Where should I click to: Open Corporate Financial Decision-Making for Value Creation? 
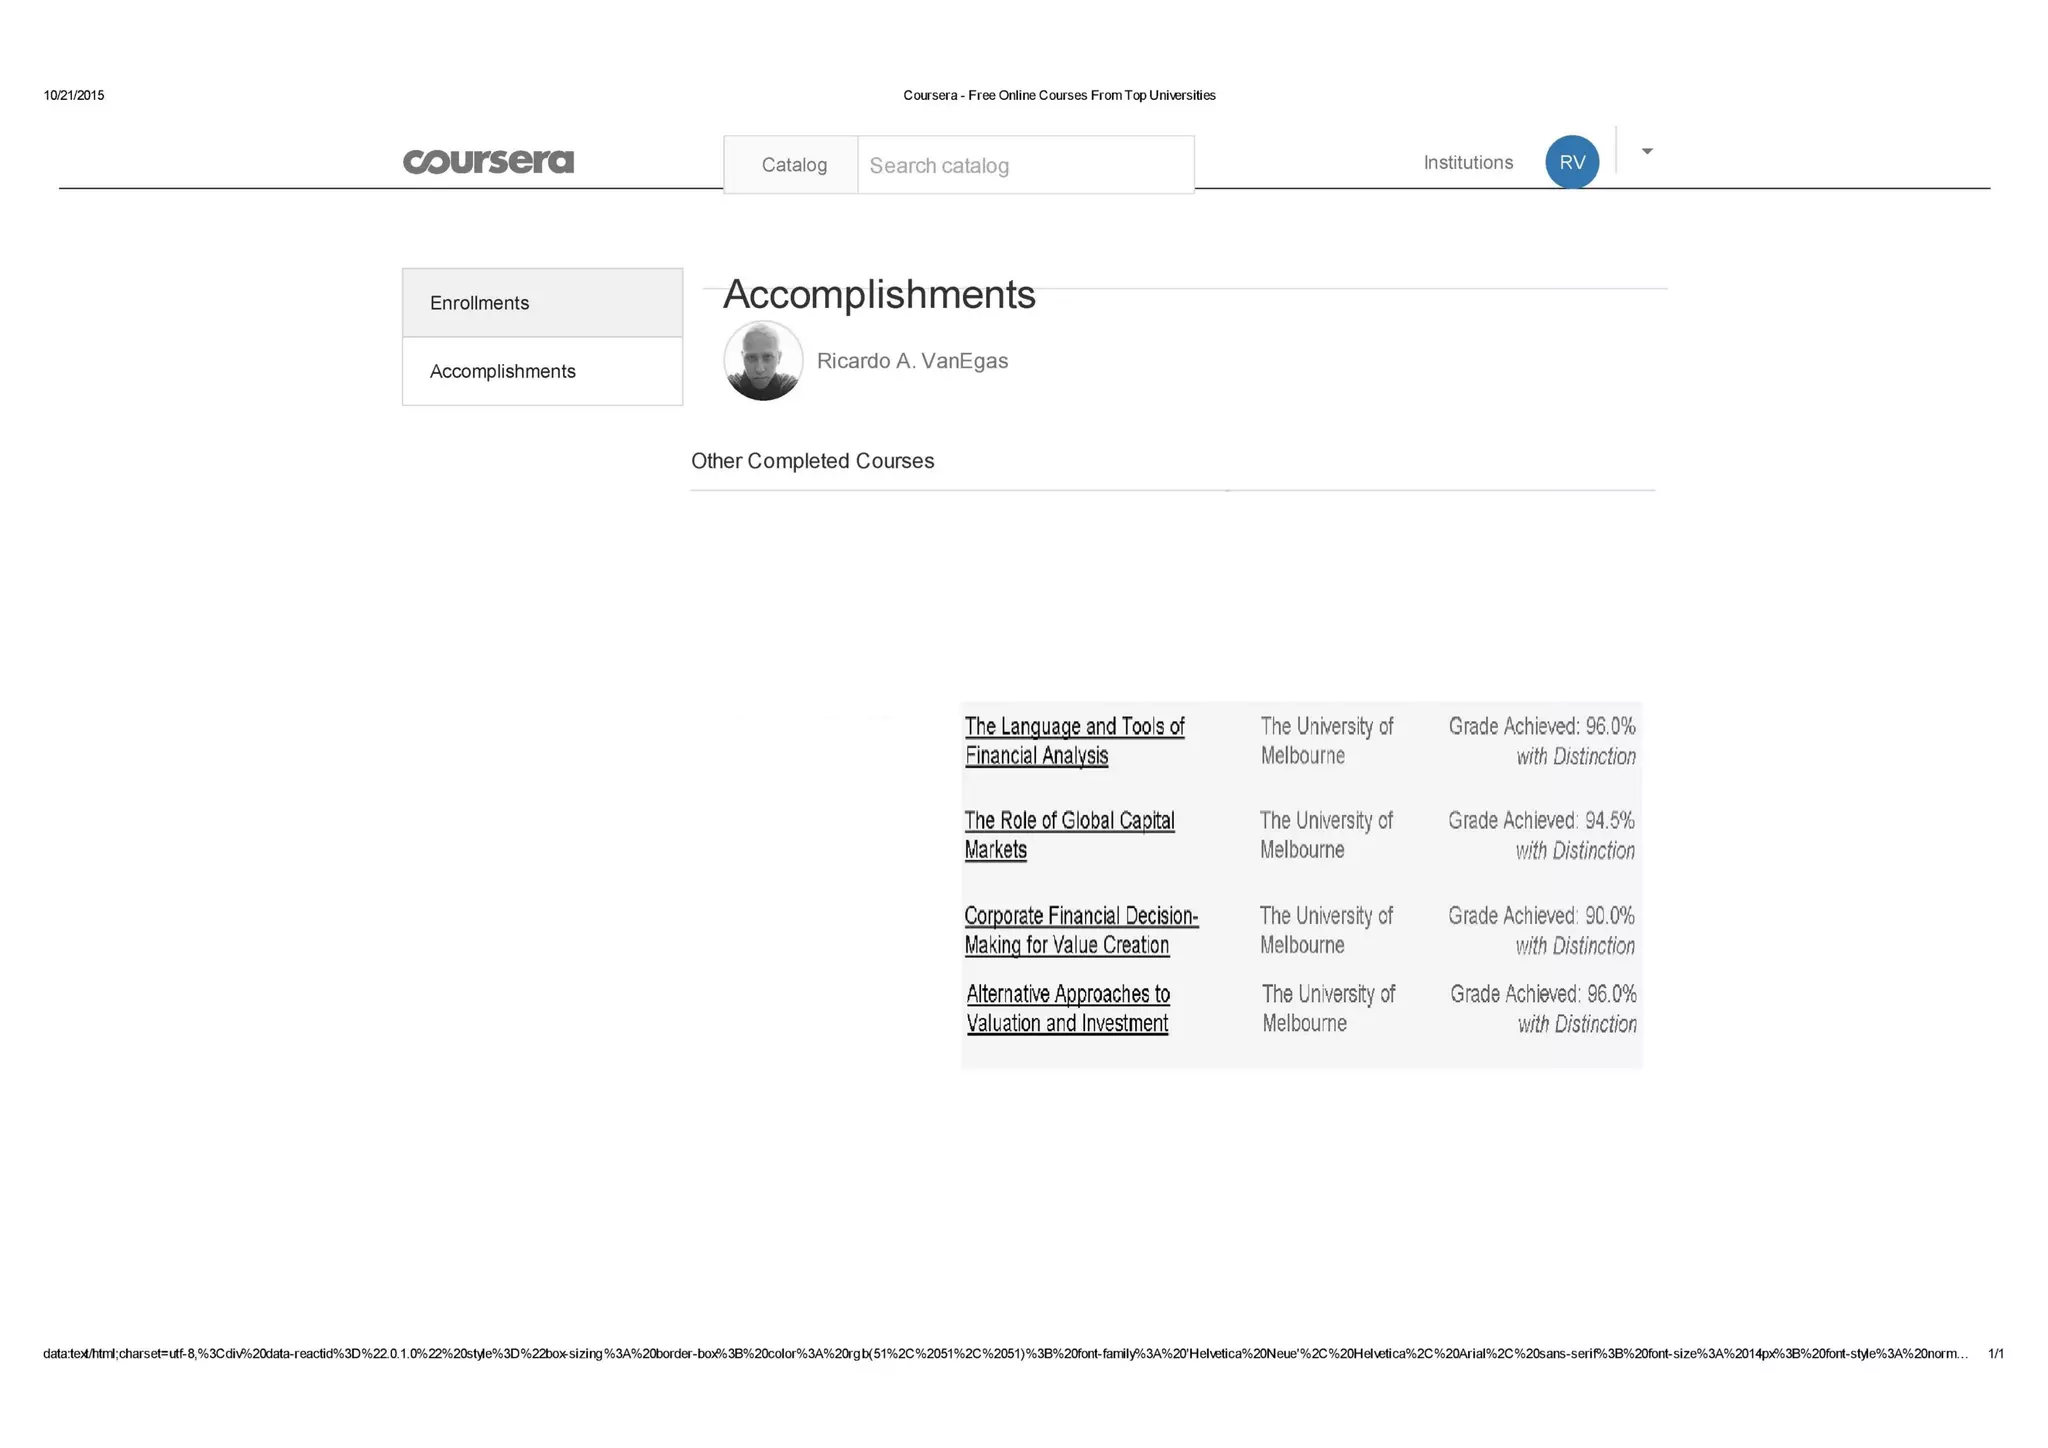pos(1080,930)
